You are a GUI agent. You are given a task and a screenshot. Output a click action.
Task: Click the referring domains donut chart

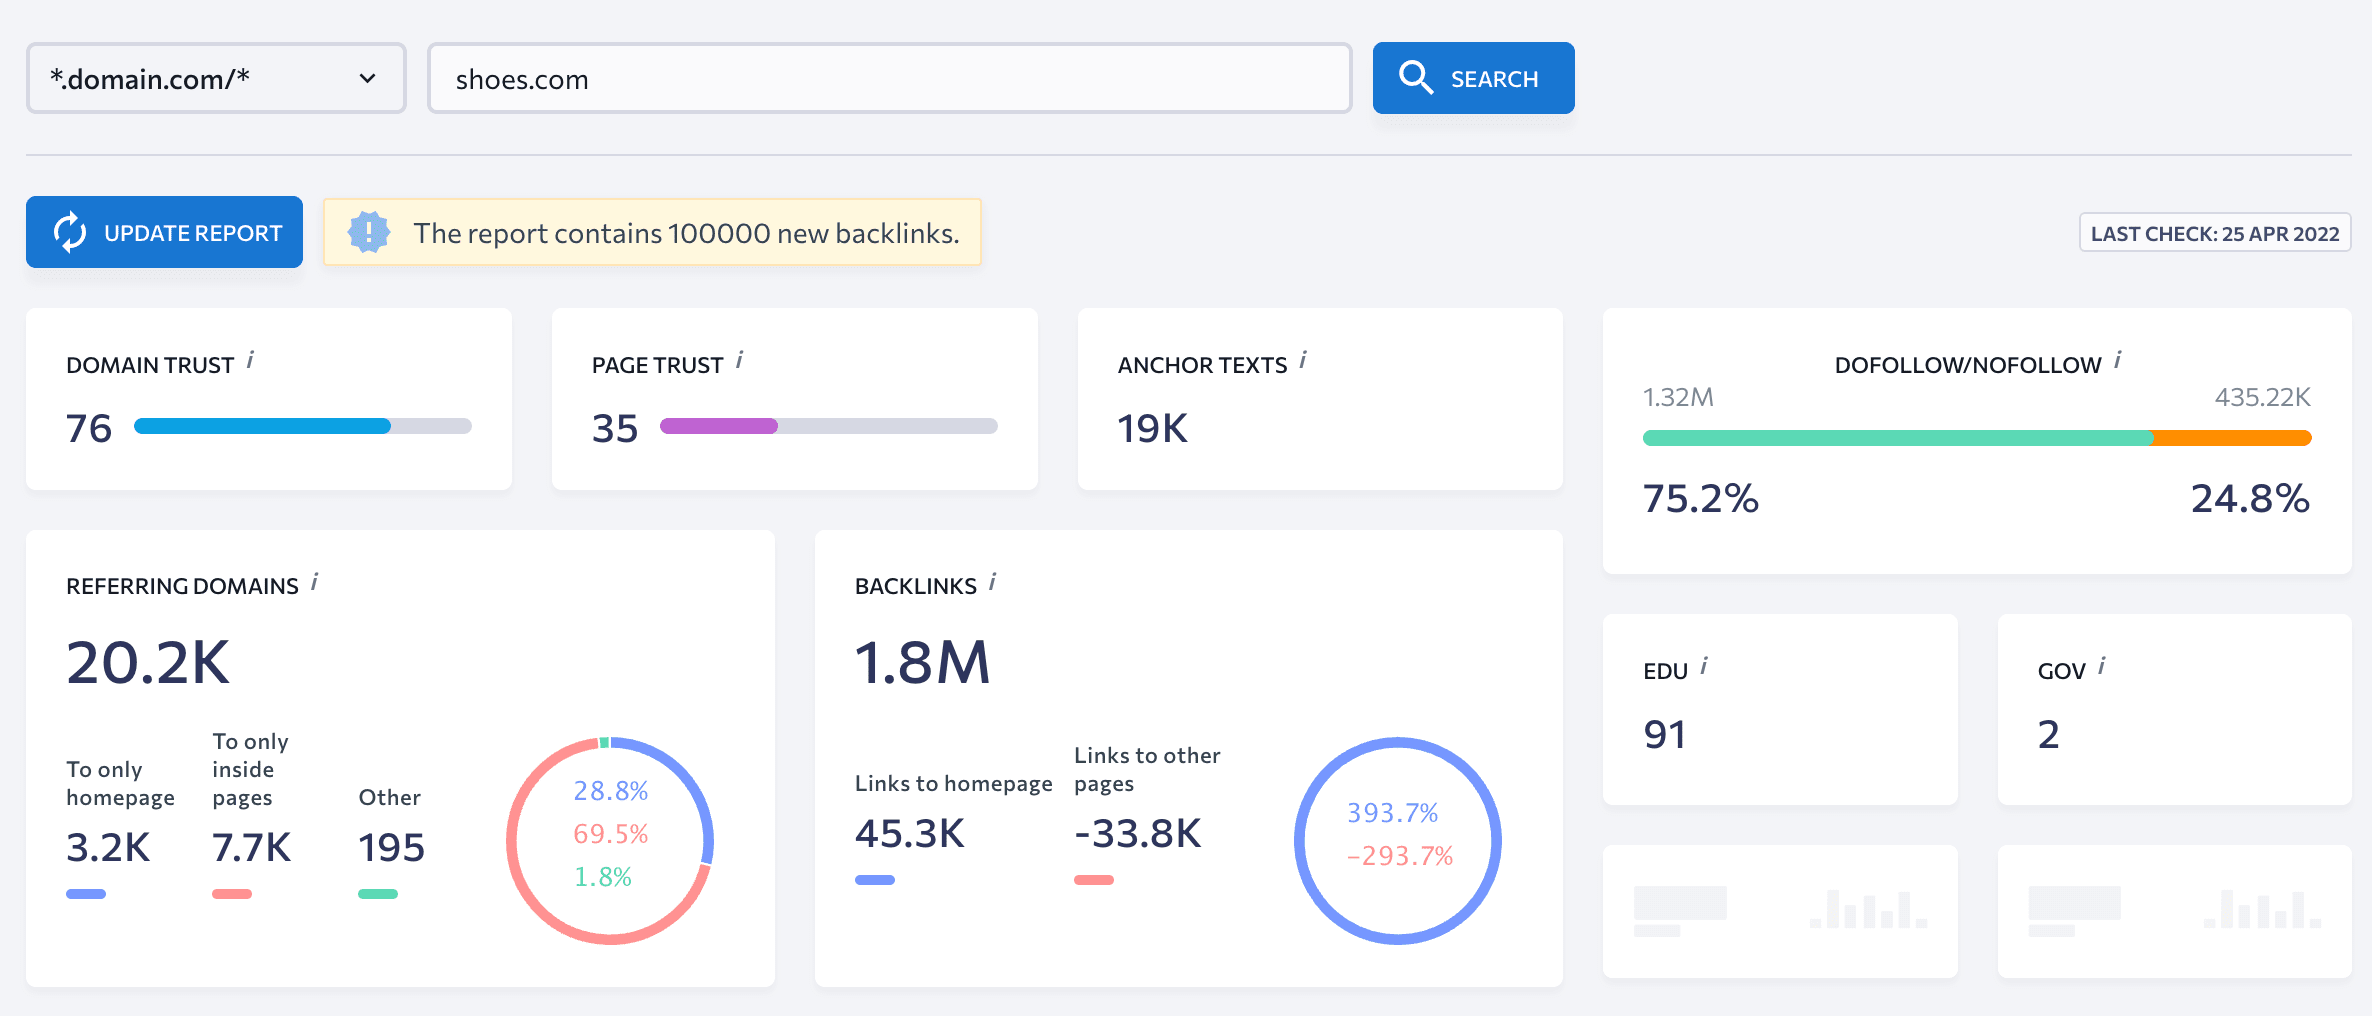pyautogui.click(x=609, y=840)
